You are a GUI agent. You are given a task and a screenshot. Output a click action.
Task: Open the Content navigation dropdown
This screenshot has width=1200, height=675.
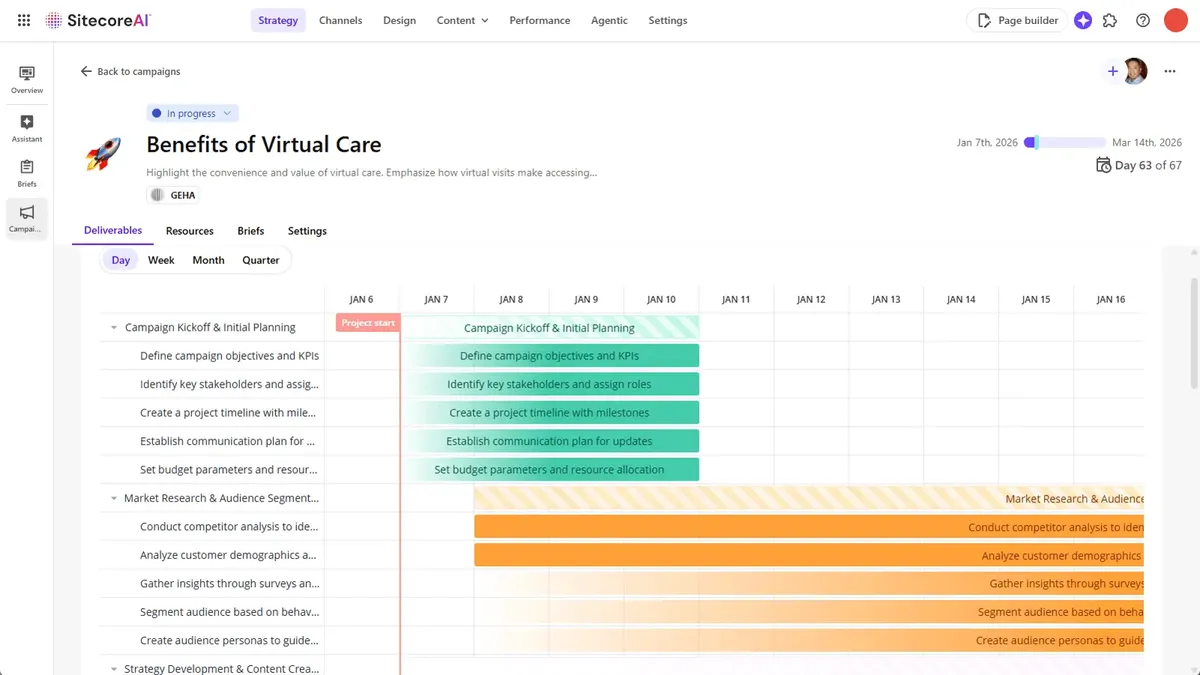(462, 19)
